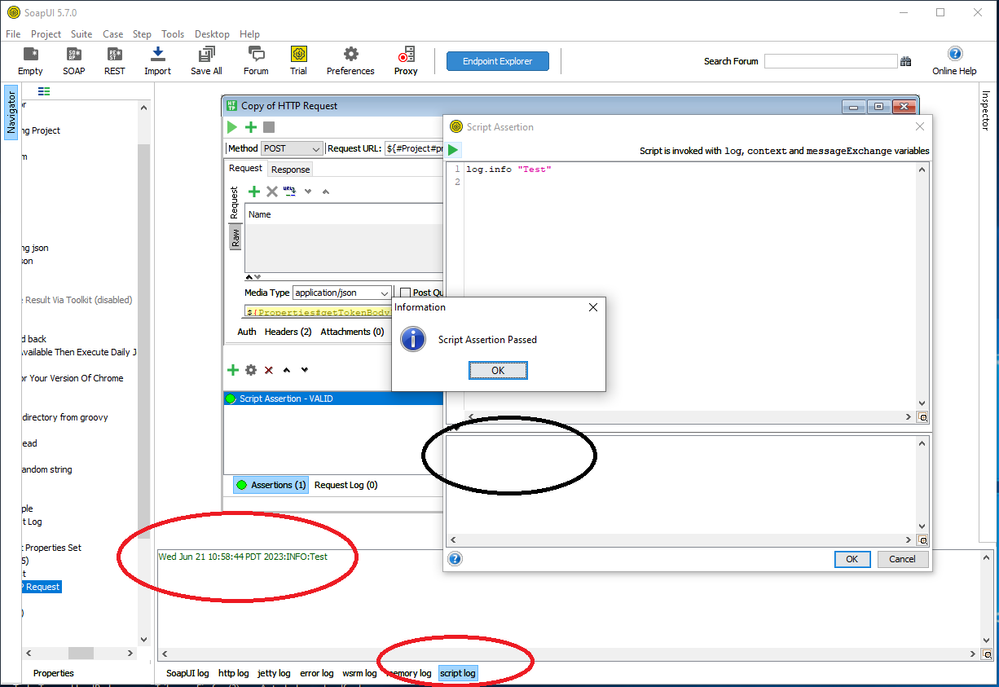
Task: Switch to the Request Log (0) tab
Action: click(x=346, y=485)
